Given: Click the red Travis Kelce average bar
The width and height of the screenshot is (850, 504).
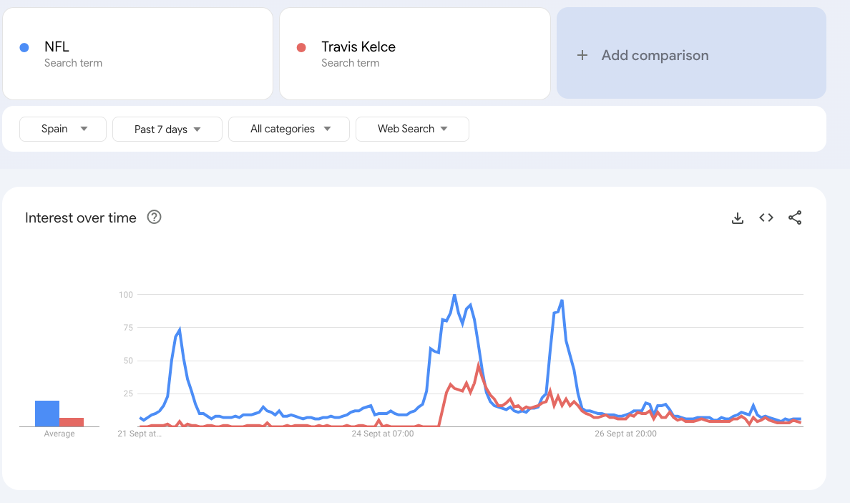Looking at the screenshot, I should (x=72, y=422).
